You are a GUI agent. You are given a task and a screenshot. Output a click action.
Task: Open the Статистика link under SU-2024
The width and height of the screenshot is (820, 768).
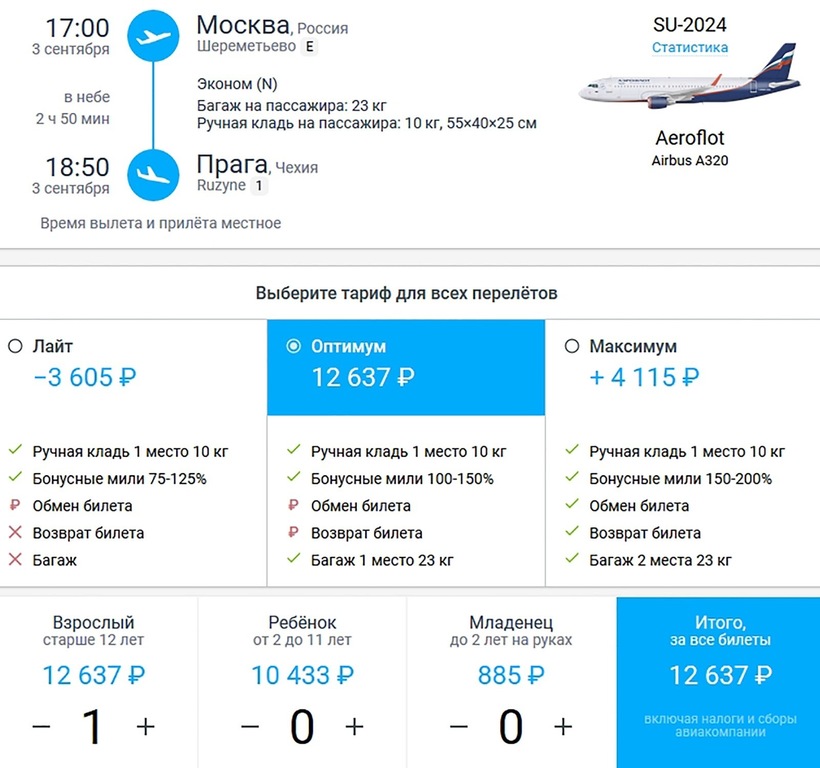click(690, 48)
